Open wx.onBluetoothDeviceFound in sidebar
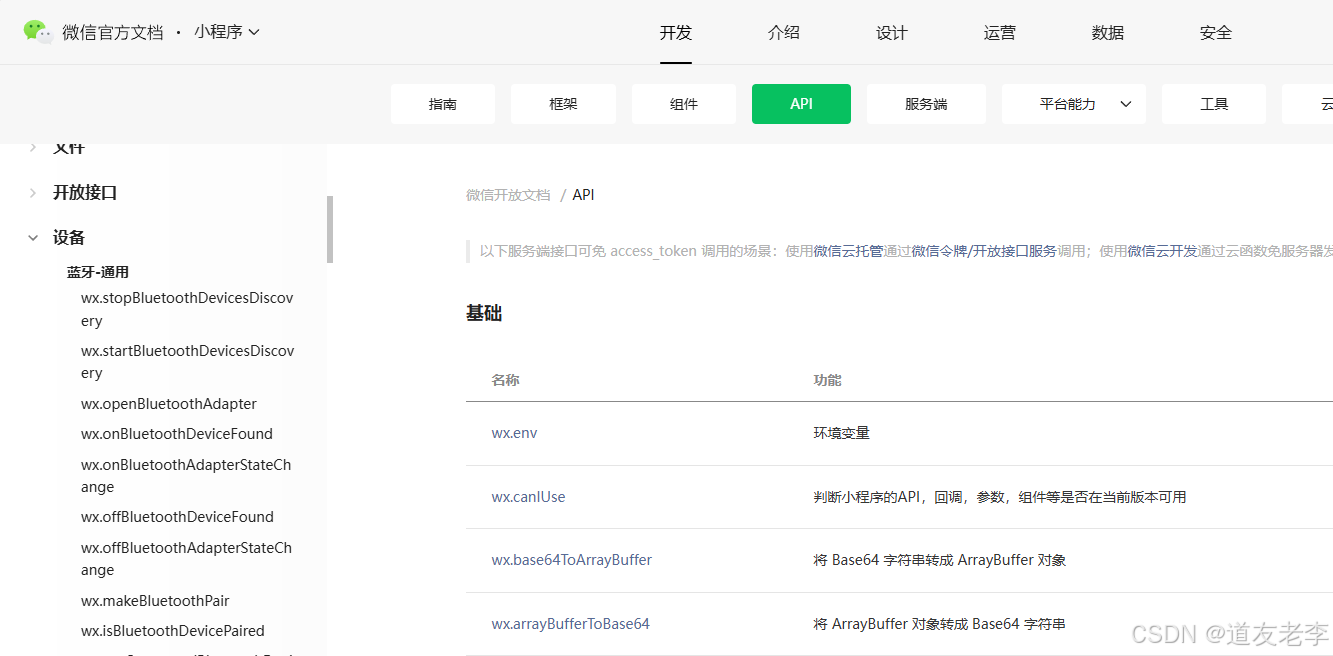 click(177, 434)
